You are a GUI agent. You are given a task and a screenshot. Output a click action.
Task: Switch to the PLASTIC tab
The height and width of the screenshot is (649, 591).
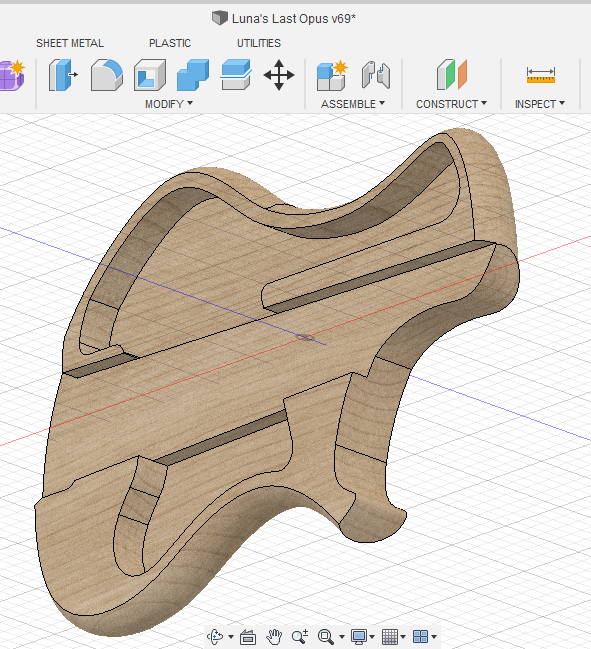pos(170,43)
